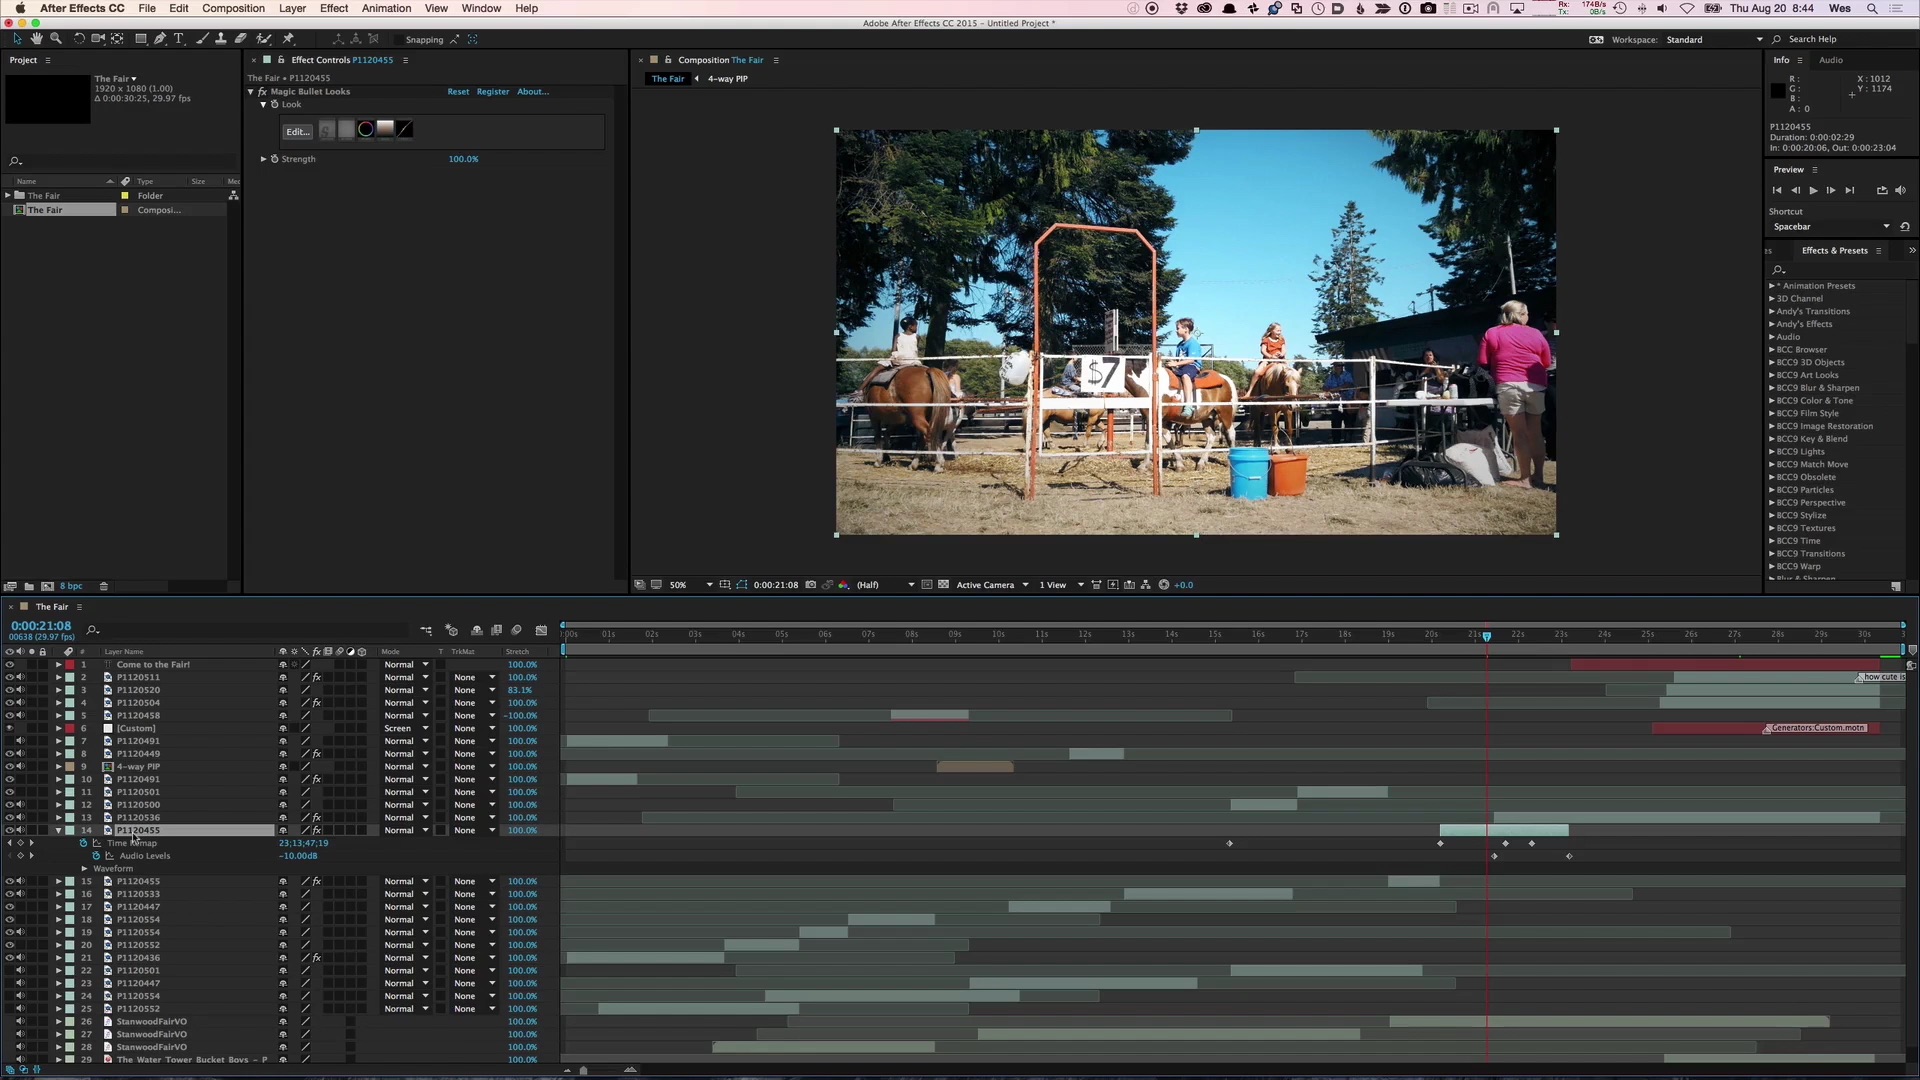Viewport: 1920px width, 1080px height.
Task: Enable the Snapping checkbox
Action: click(399, 40)
